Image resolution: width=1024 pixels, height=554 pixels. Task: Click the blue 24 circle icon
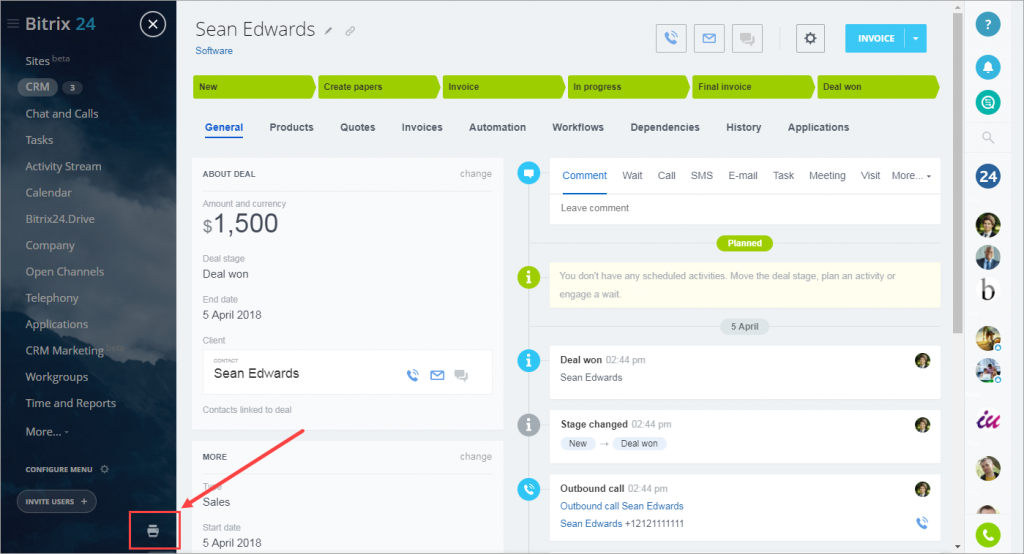click(988, 176)
